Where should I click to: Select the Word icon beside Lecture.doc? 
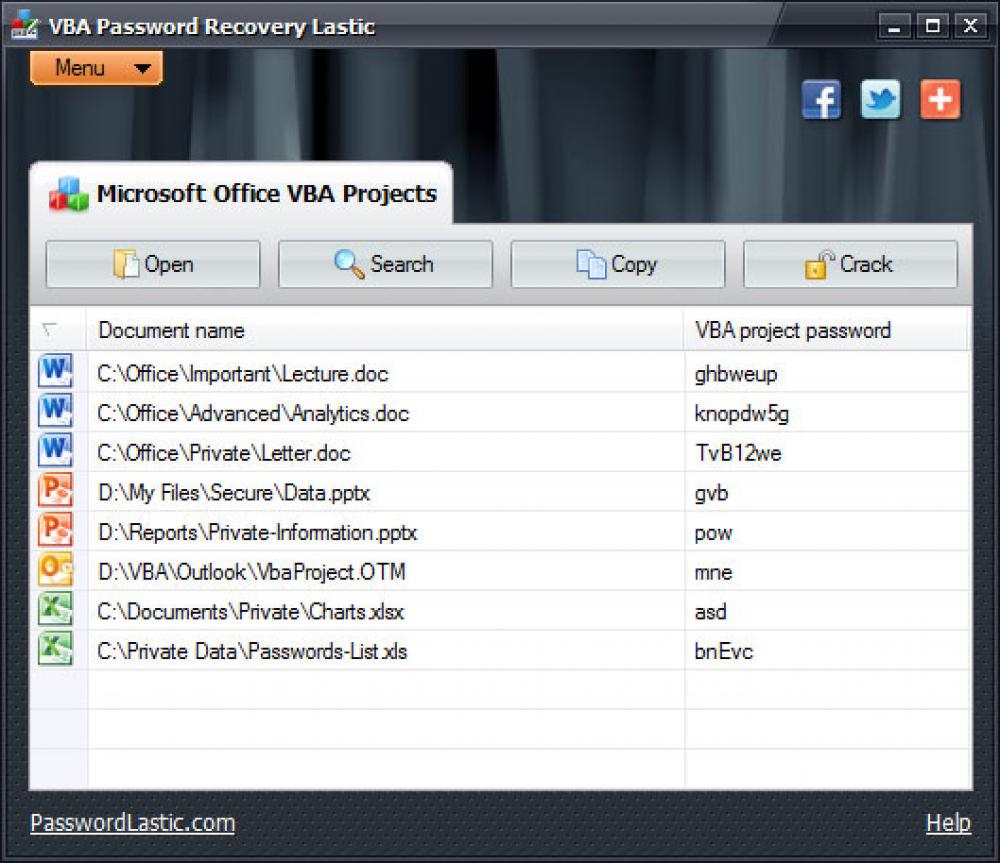click(55, 371)
